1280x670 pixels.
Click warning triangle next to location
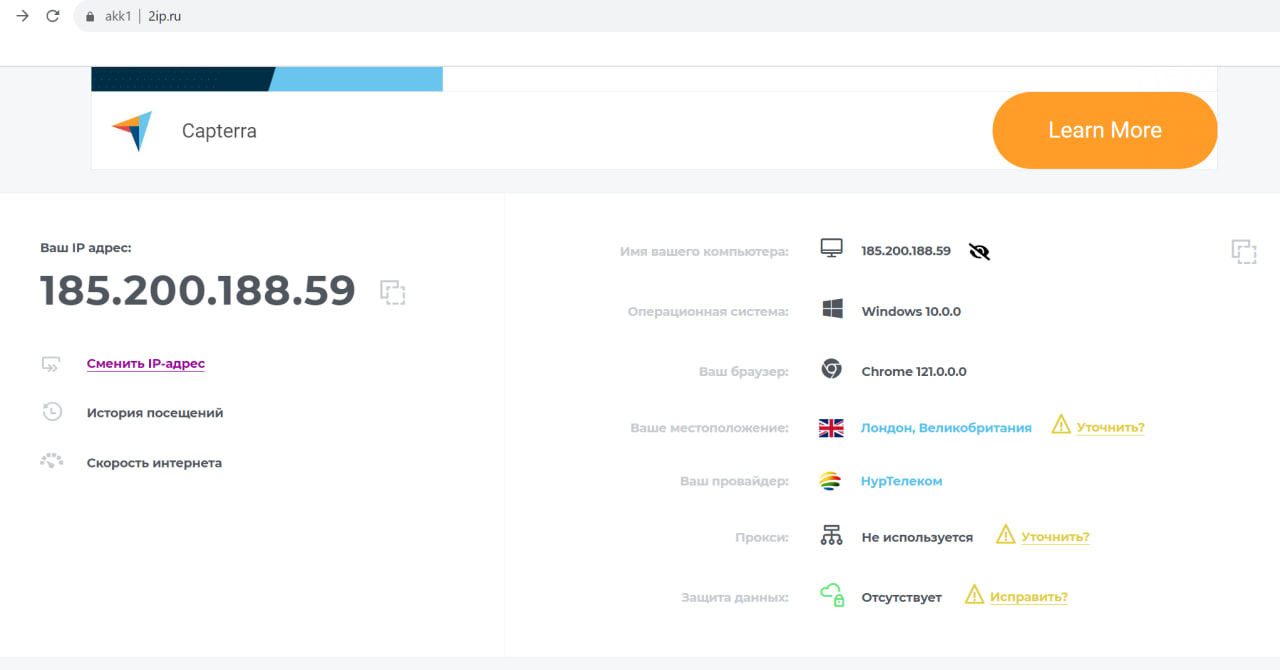point(1061,425)
